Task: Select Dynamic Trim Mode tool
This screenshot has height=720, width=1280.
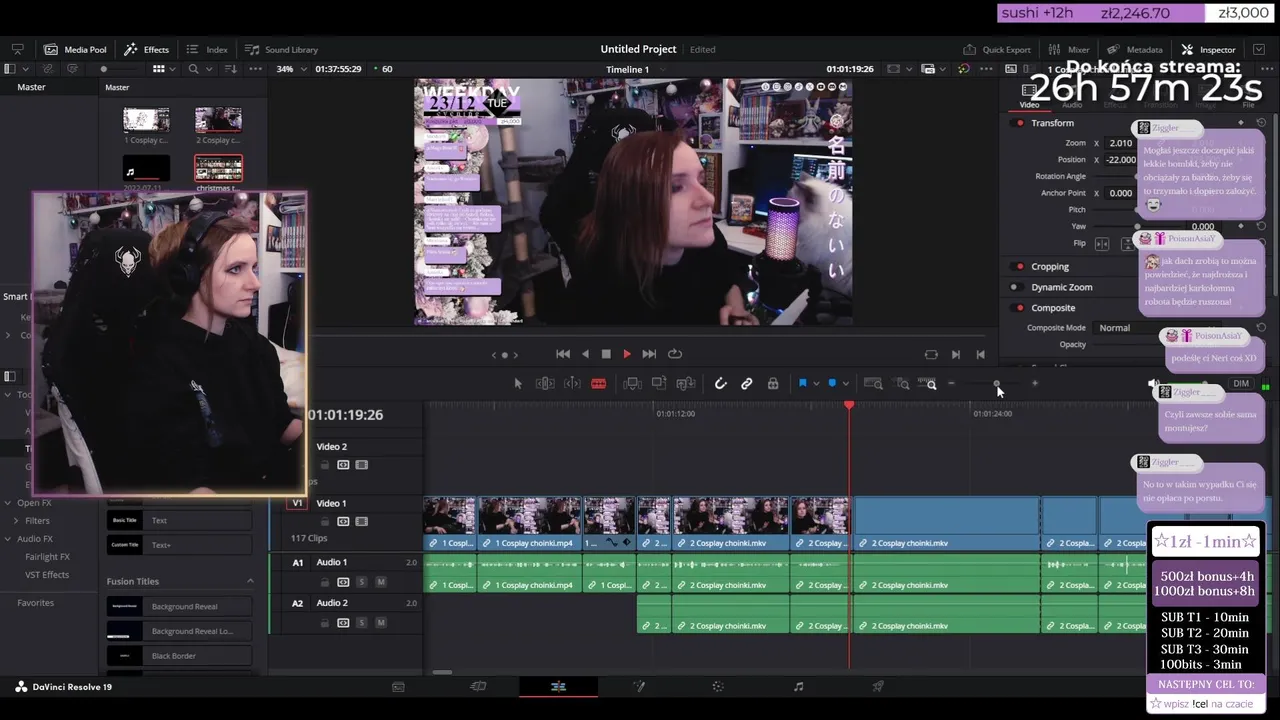Action: [x=572, y=384]
